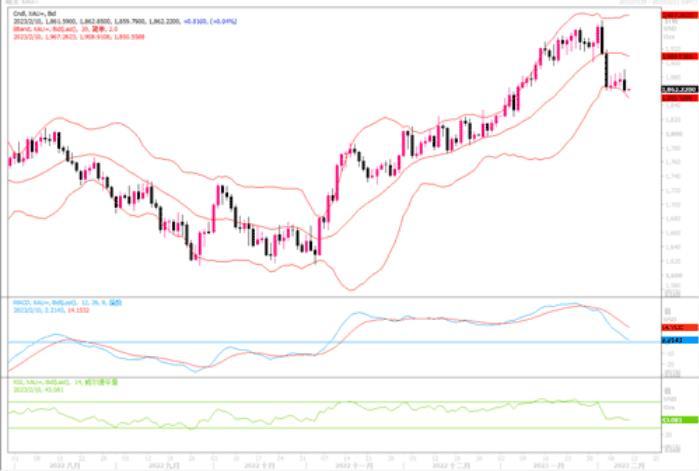Click the large black candle at the January peak drop

[606, 70]
